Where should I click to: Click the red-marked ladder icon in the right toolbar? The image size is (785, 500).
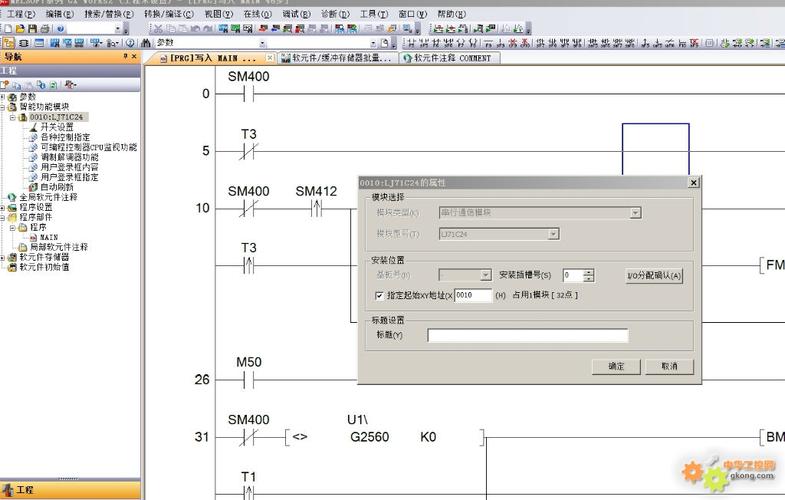[x=694, y=43]
